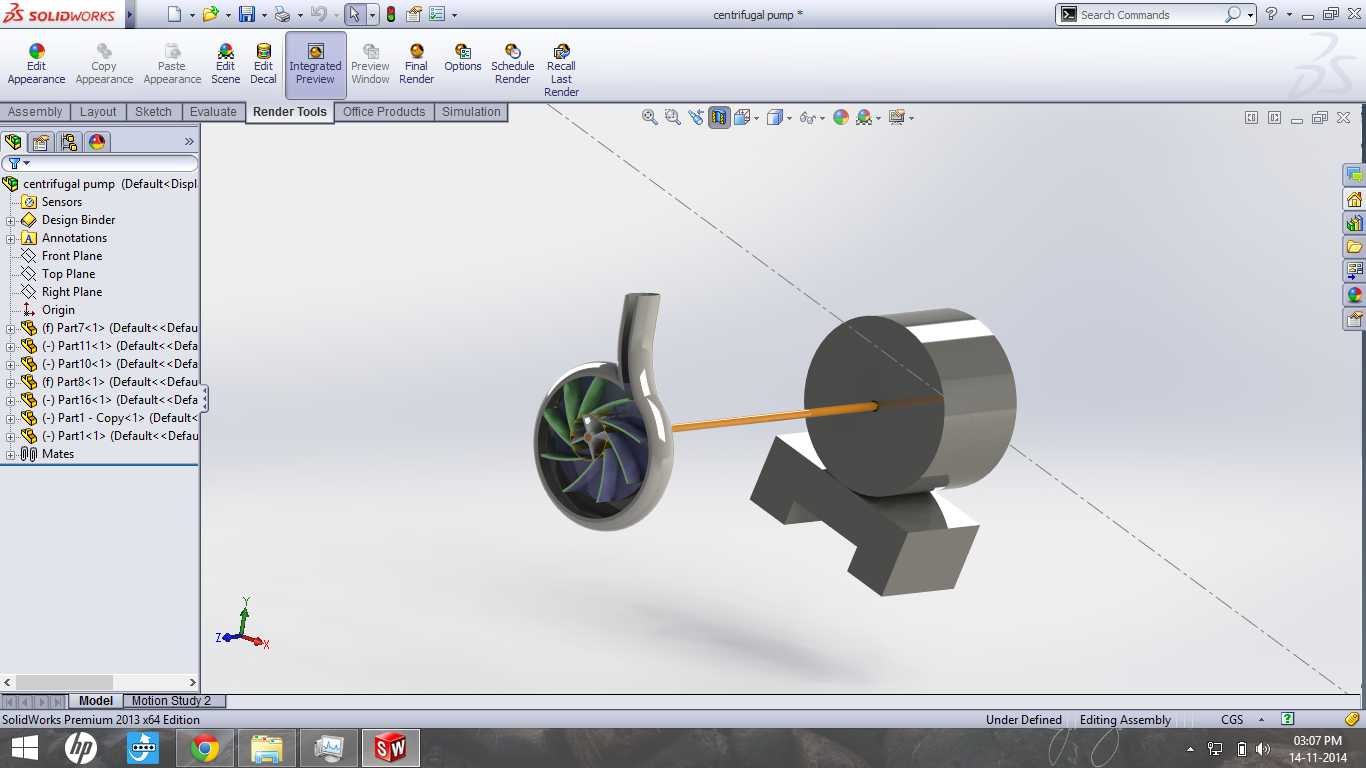Open the PropertyManager panel tab

(41, 142)
